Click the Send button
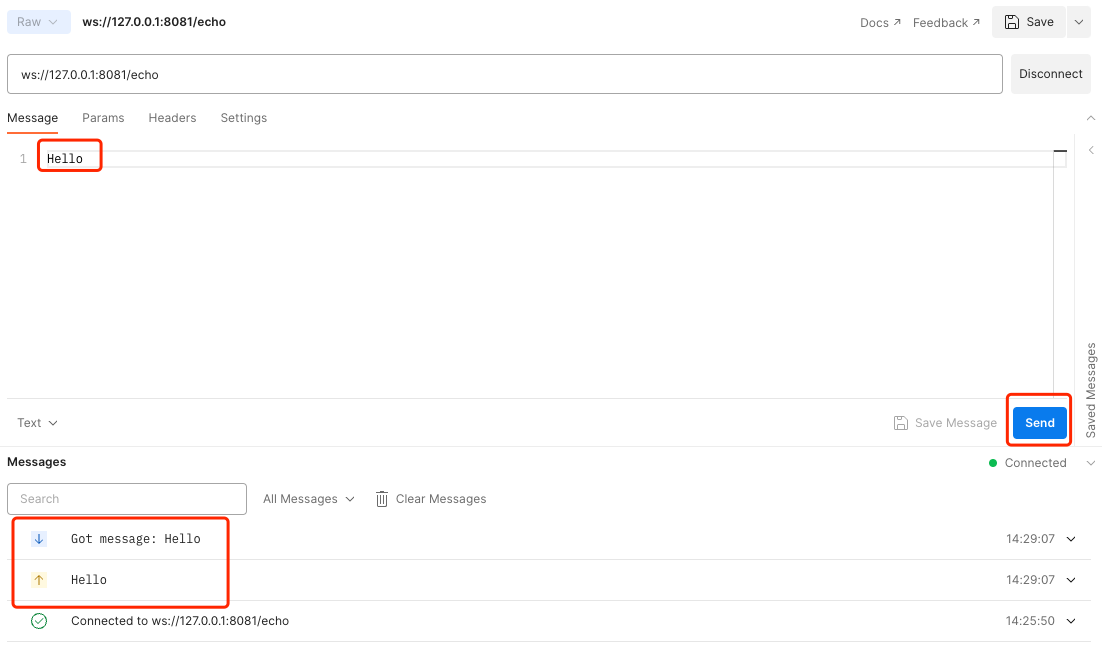The height and width of the screenshot is (658, 1102). pos(1039,422)
